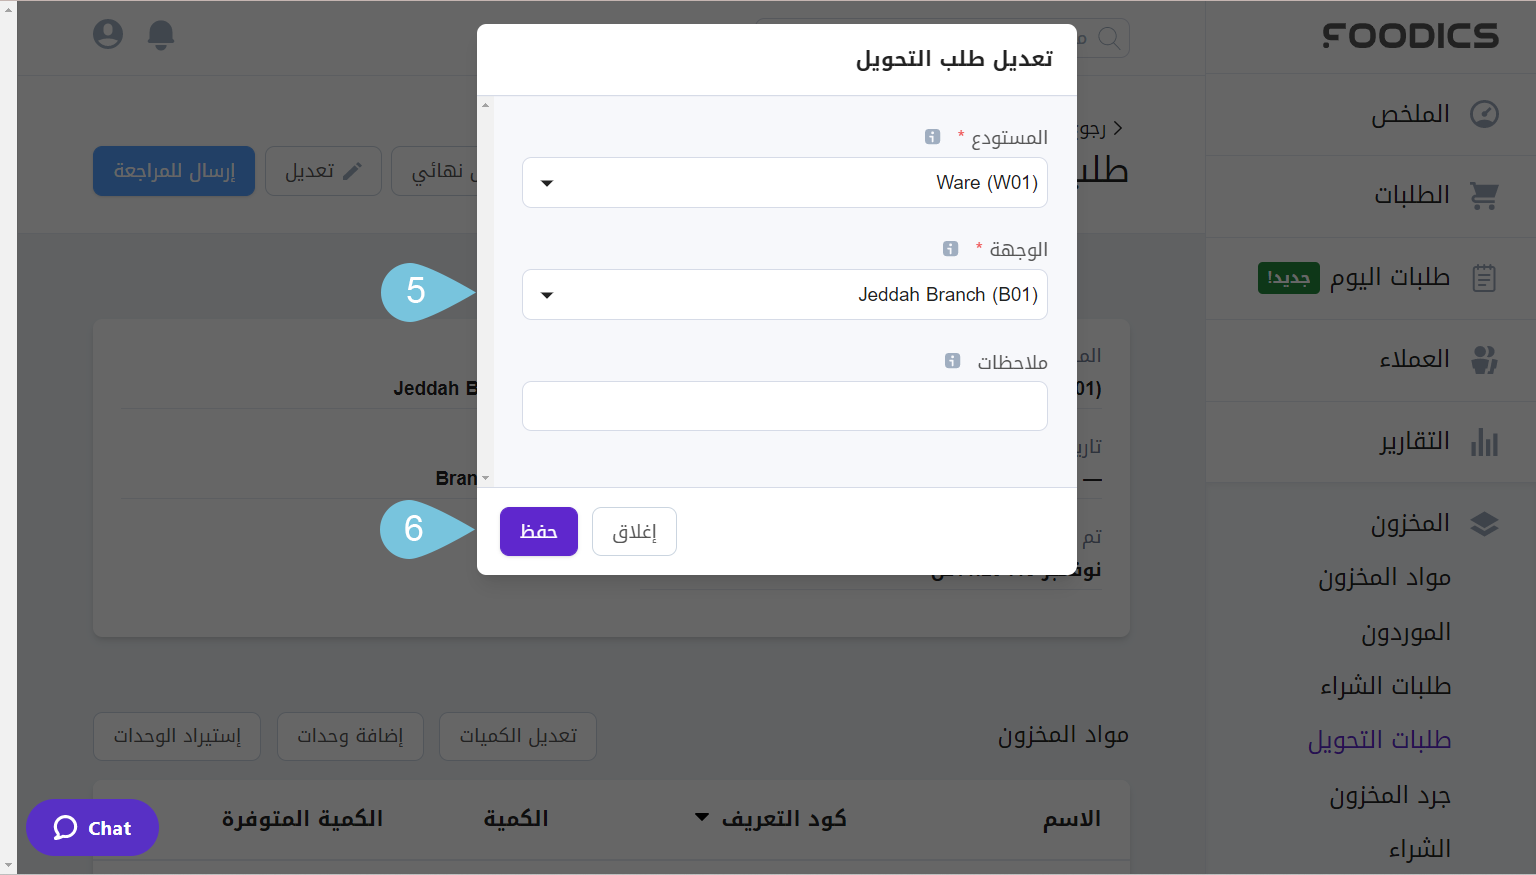Open الطلبات in the sidebar
Screen dimensions: 1536x875
[1411, 195]
